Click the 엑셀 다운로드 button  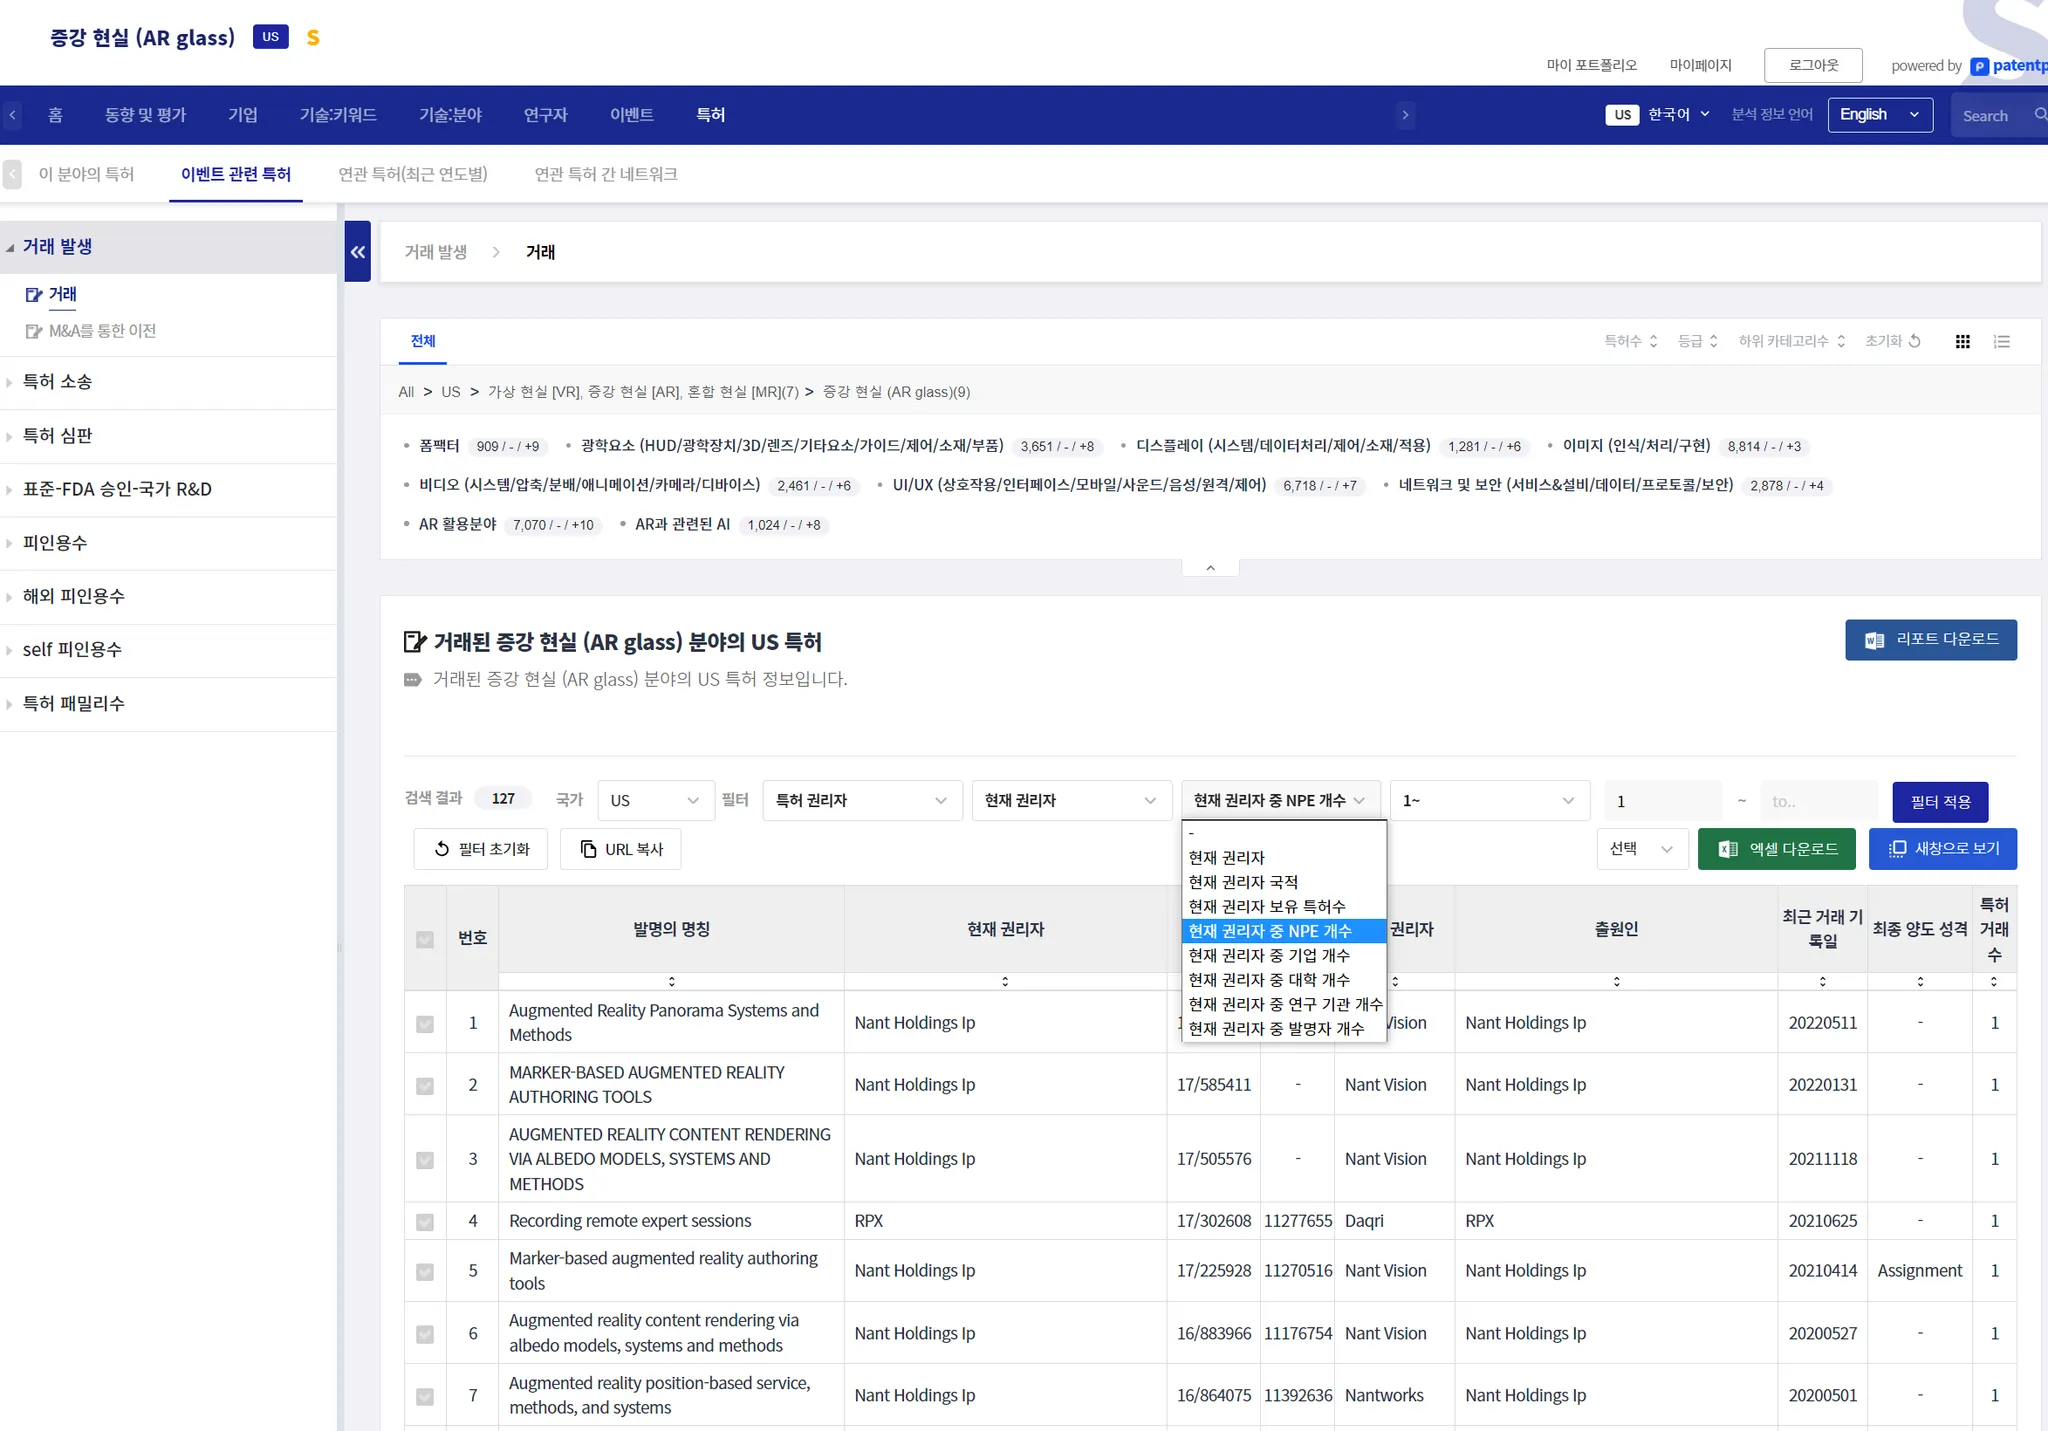[x=1776, y=849]
